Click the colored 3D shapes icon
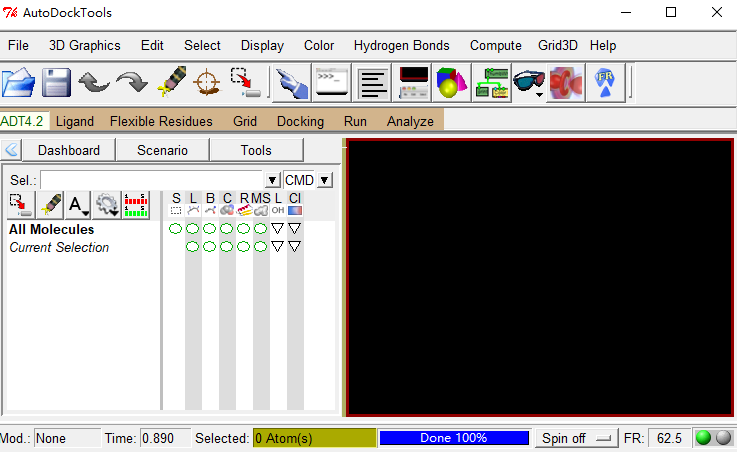The height and width of the screenshot is (453, 737). point(452,83)
